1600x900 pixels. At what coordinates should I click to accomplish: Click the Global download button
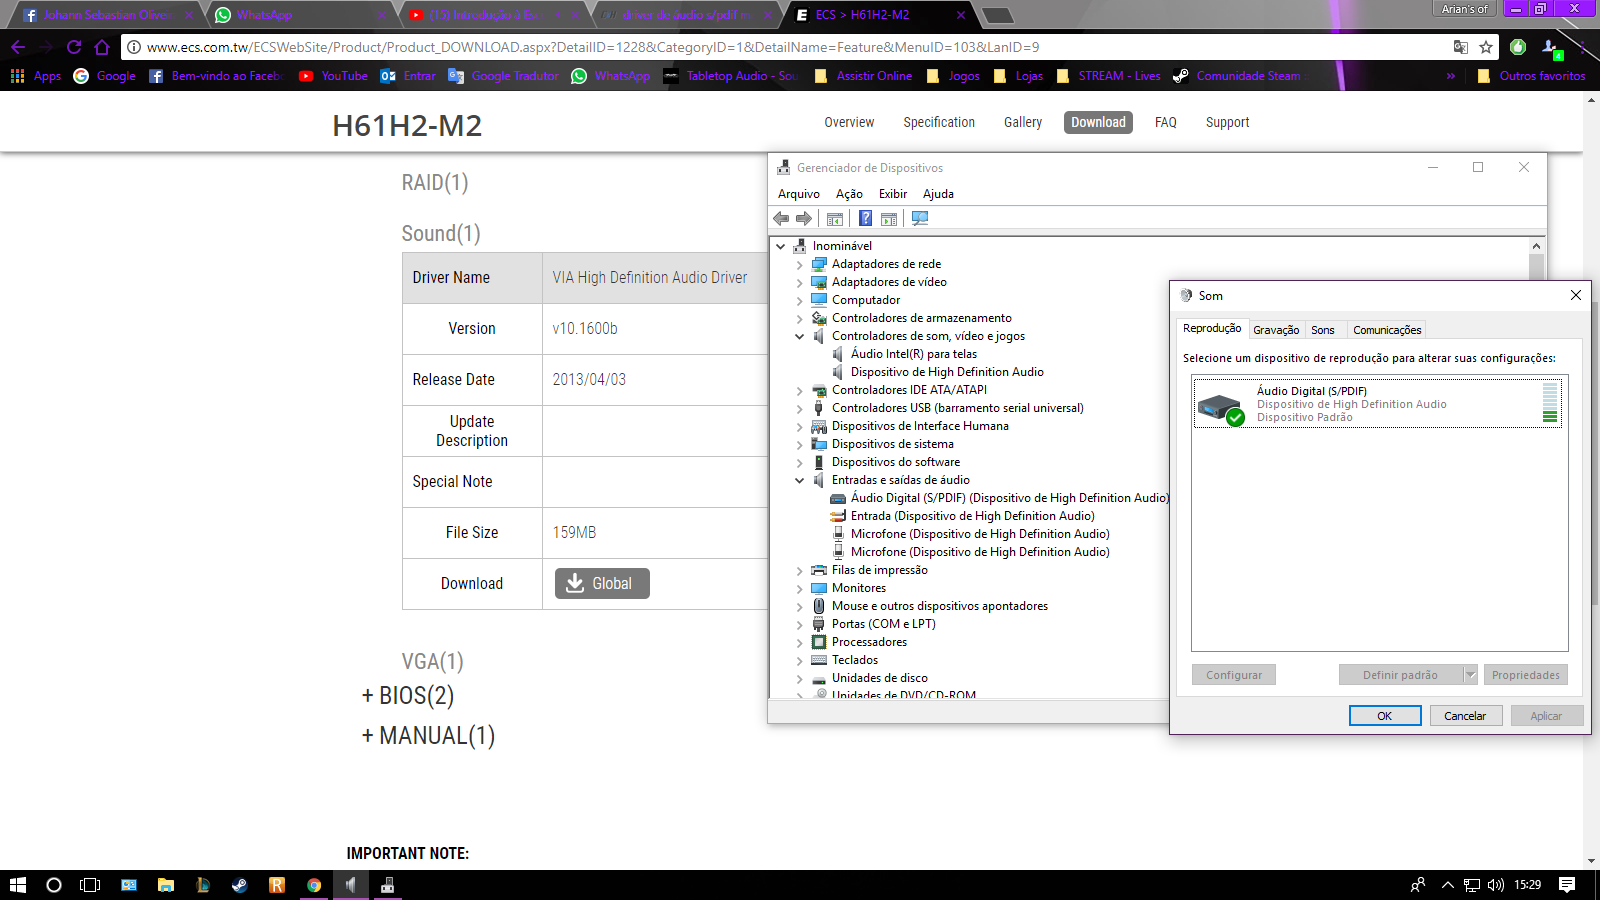602,583
